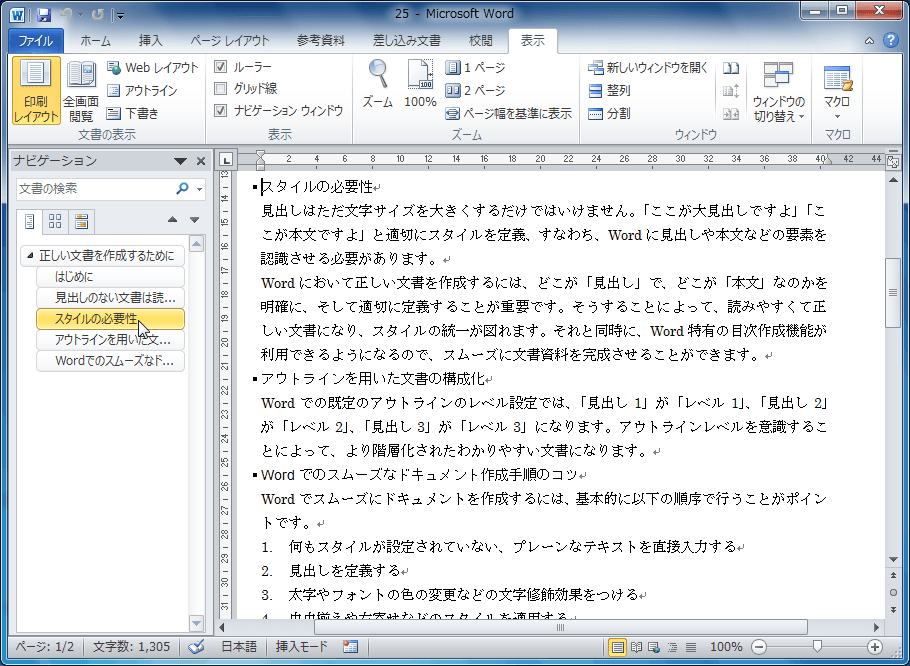Toggle draft view in status bar
910x666 pixels.
(691, 647)
